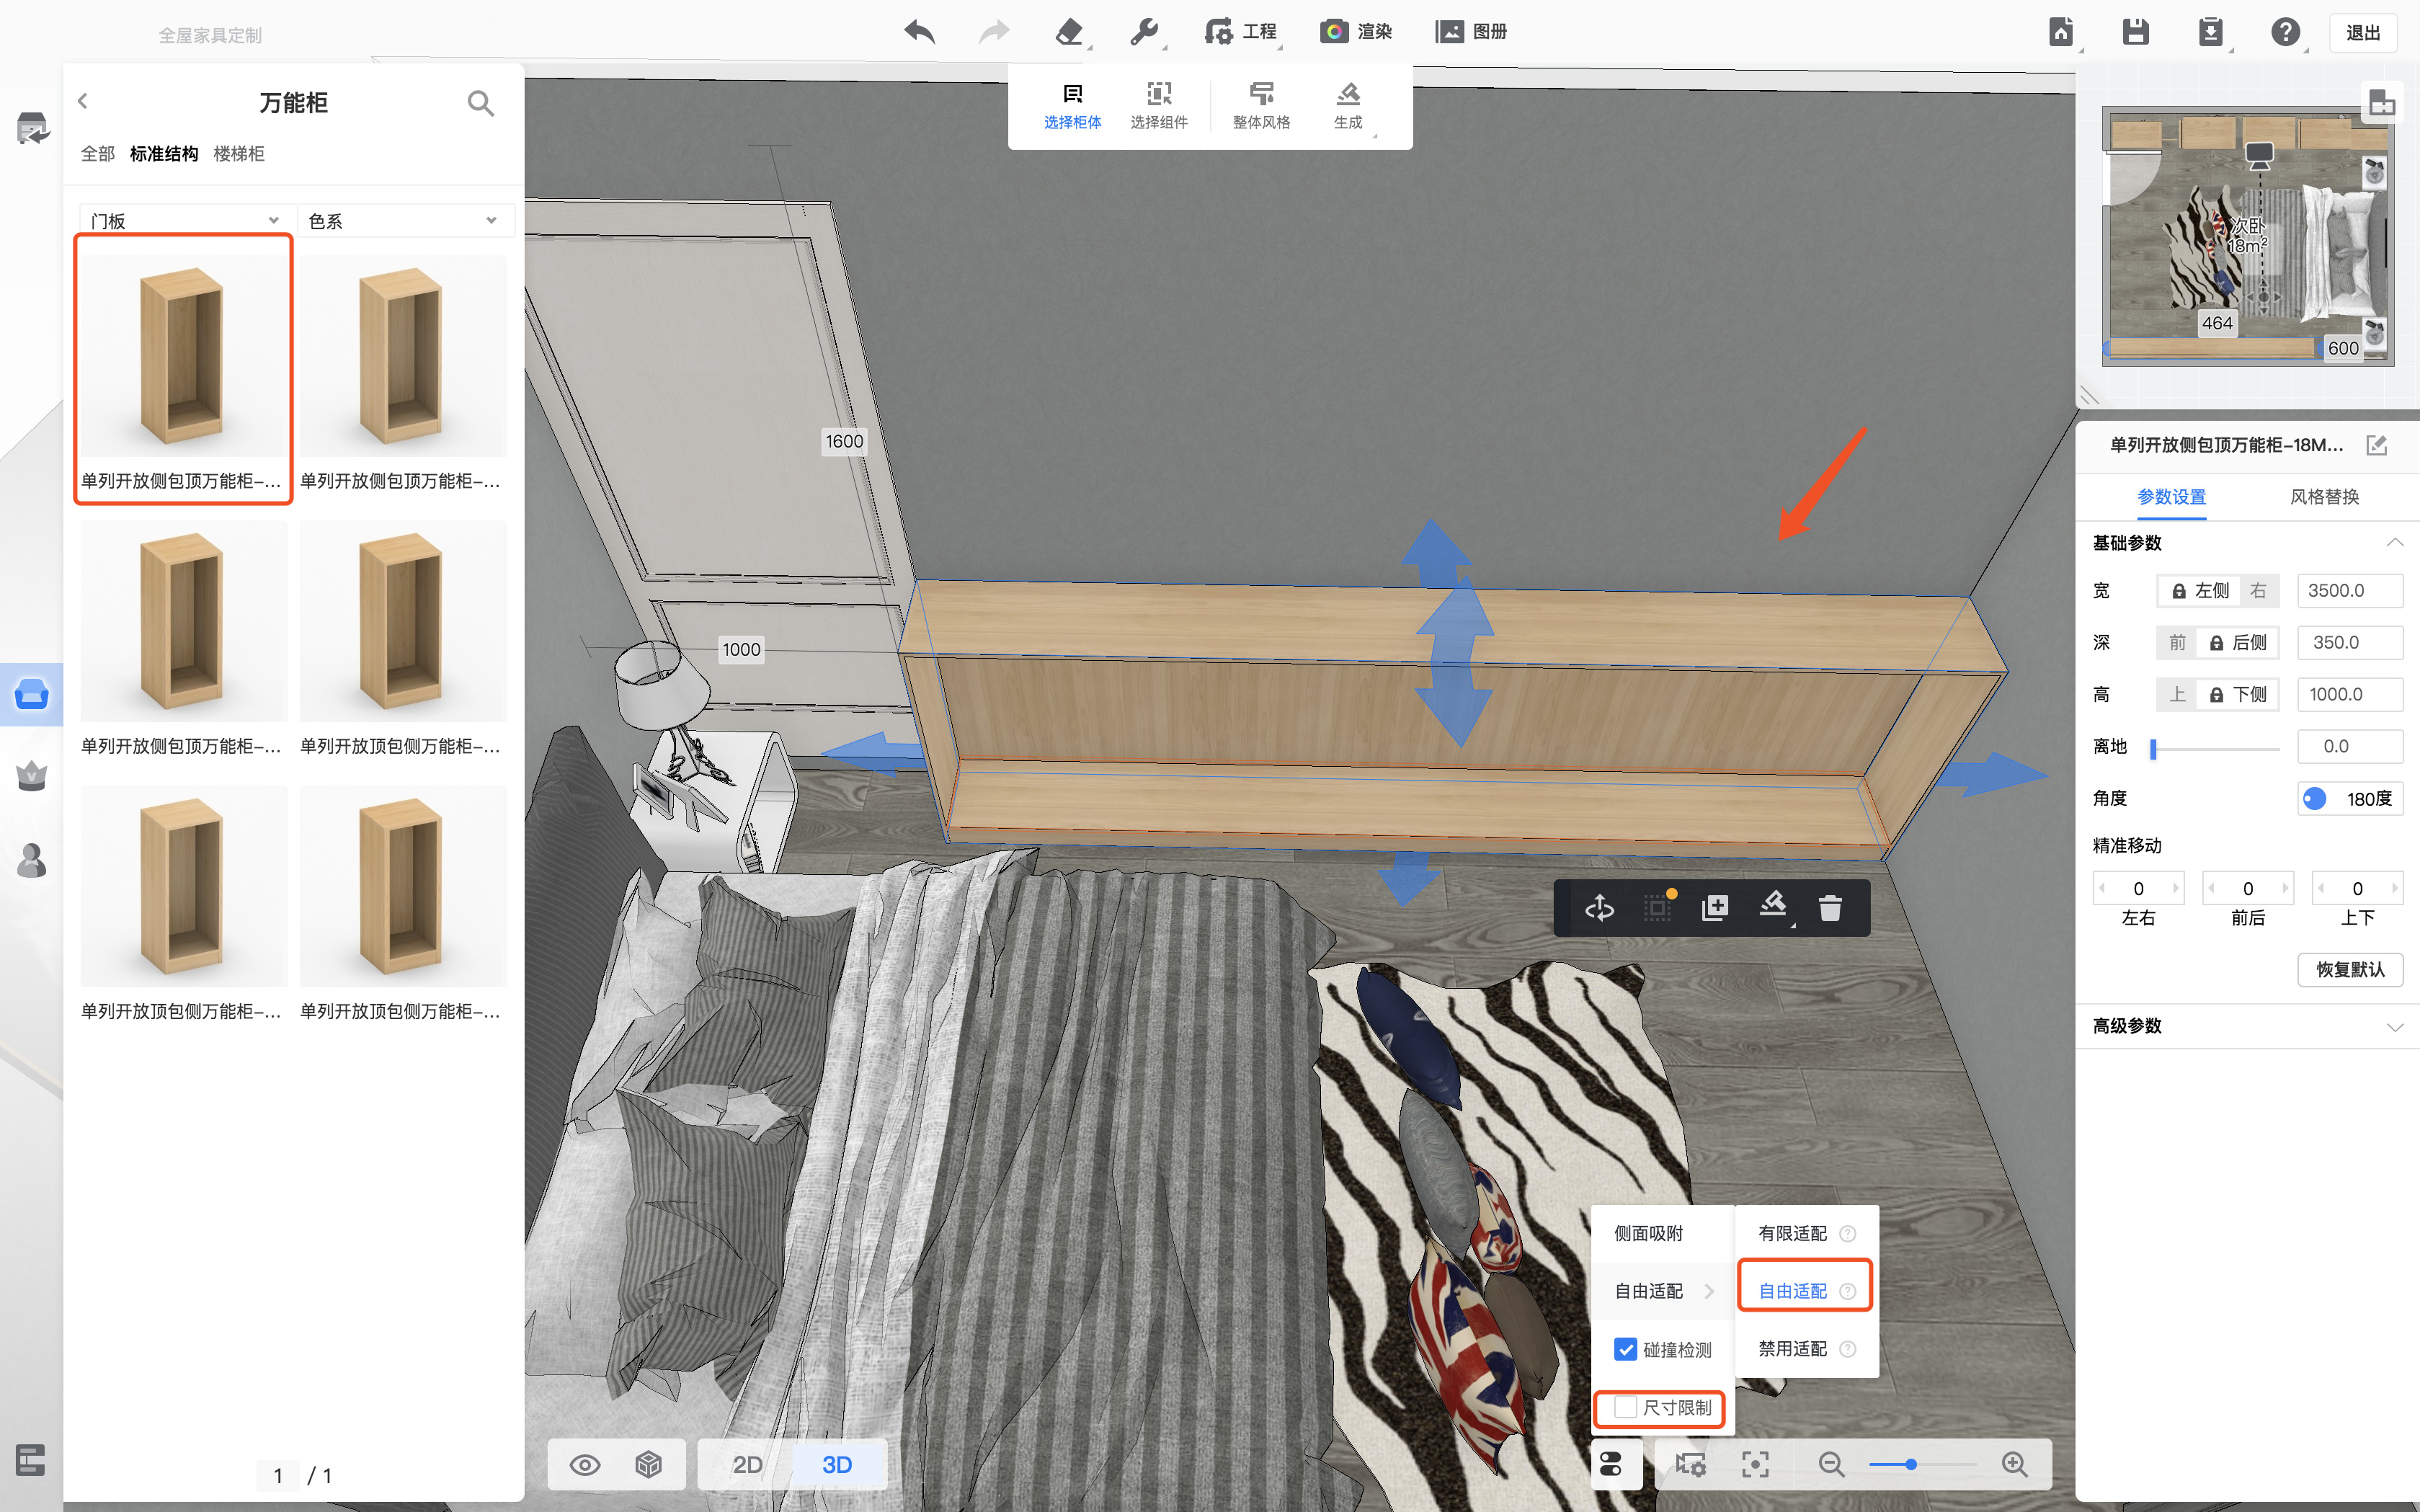The height and width of the screenshot is (1512, 2420).
Task: Open search in 万能柜 panel
Action: coord(481,103)
